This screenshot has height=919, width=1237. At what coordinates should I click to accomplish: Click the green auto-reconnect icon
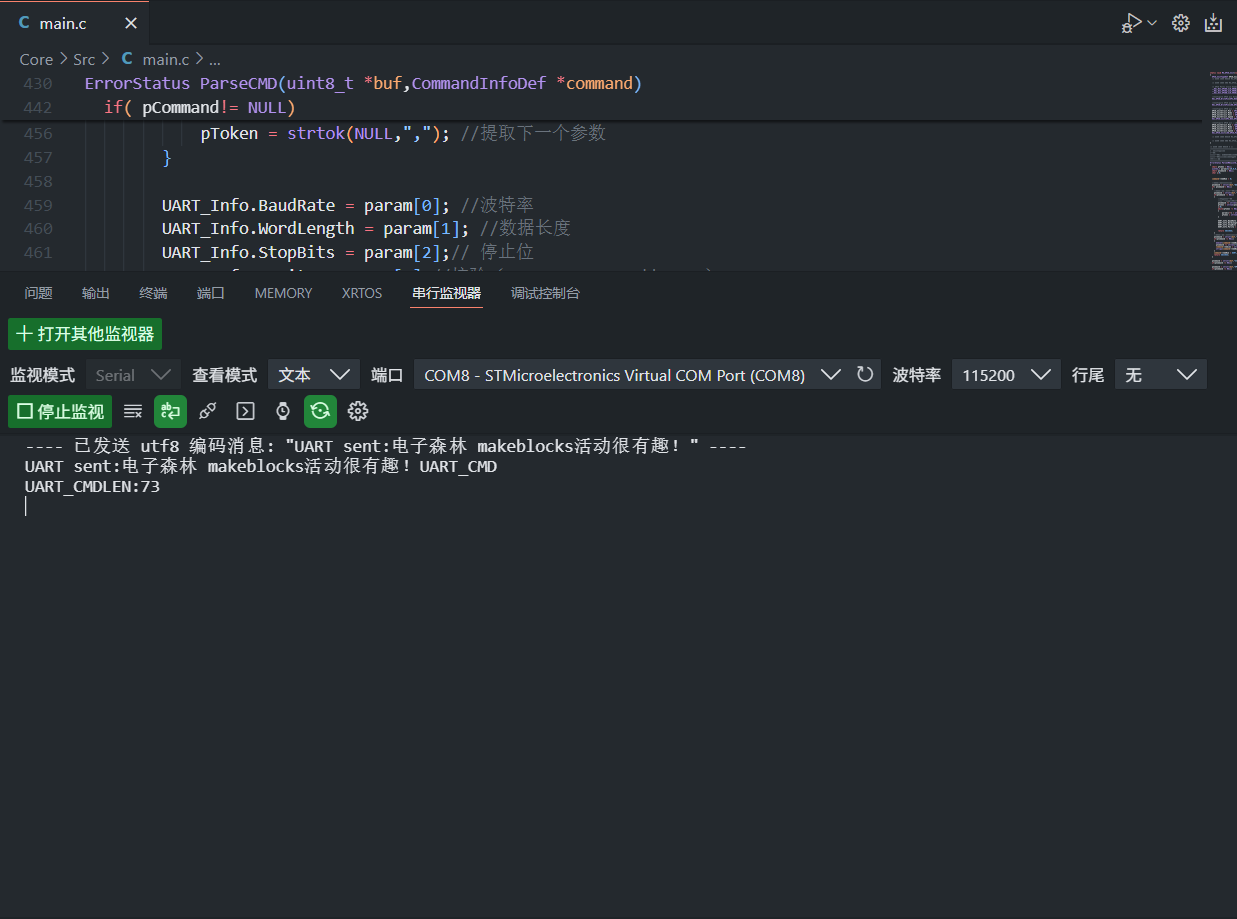point(320,411)
